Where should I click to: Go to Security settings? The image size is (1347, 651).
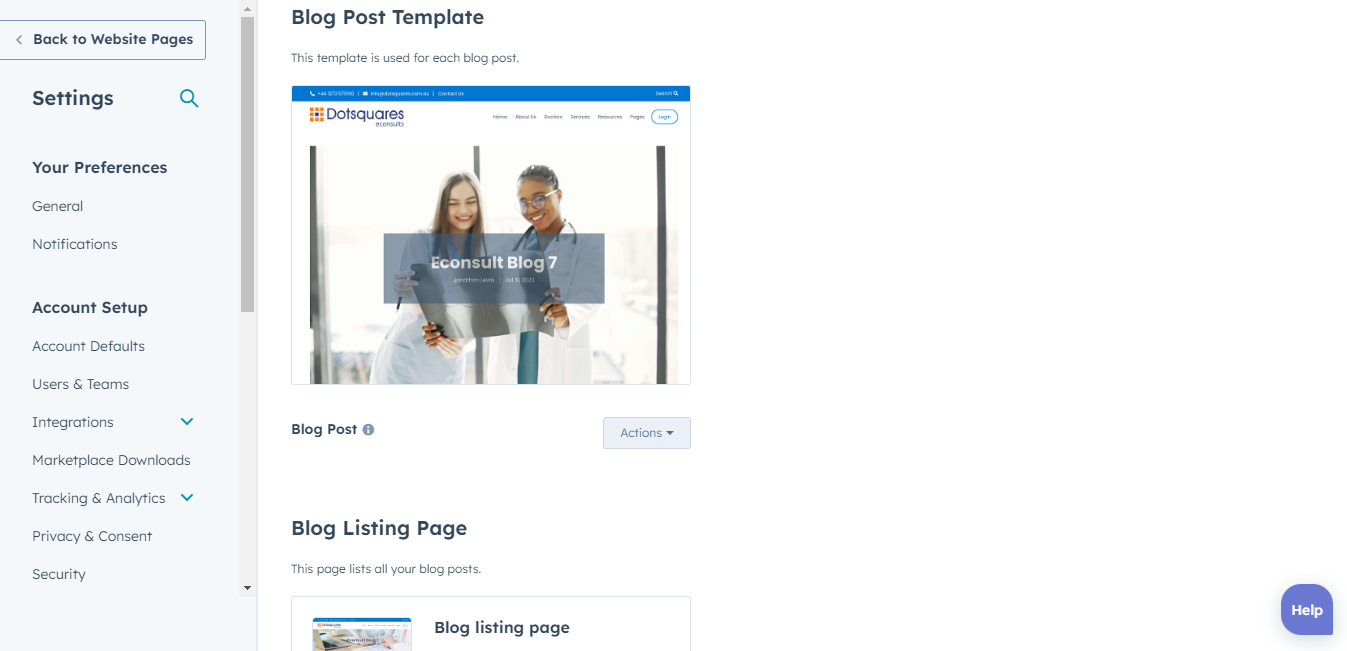[x=59, y=574]
